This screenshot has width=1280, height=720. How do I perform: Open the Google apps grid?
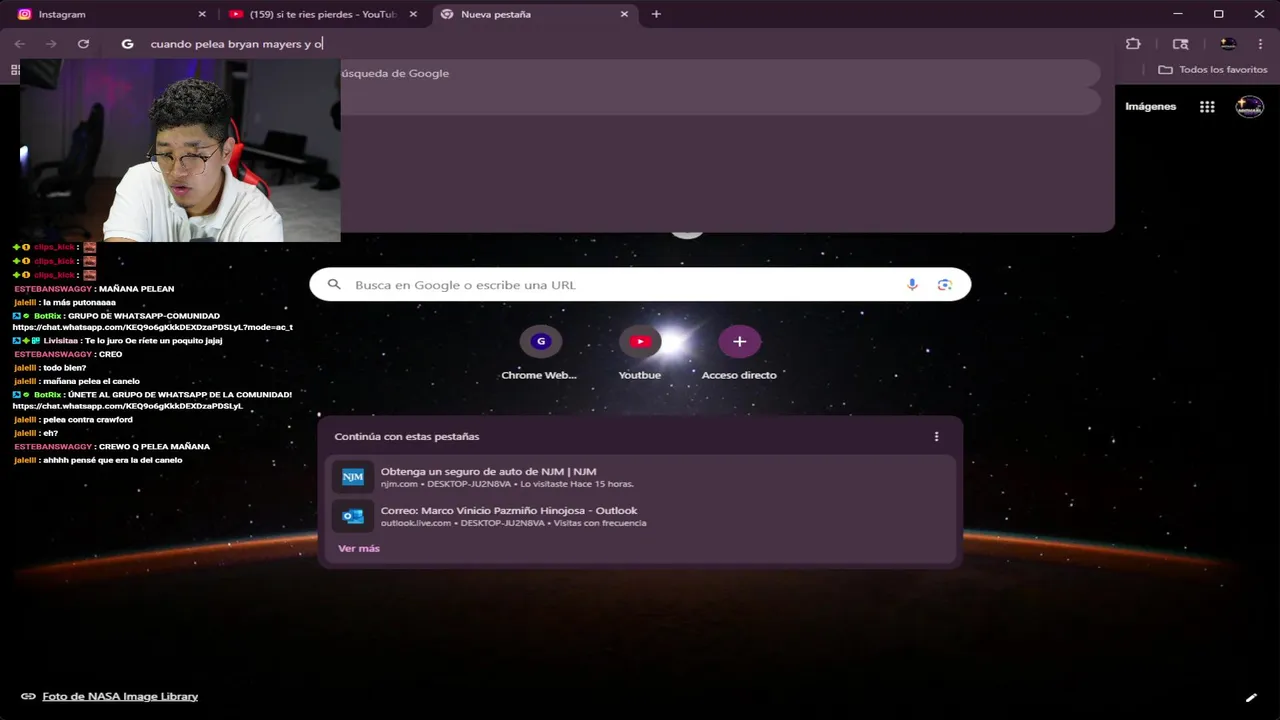(x=1207, y=107)
